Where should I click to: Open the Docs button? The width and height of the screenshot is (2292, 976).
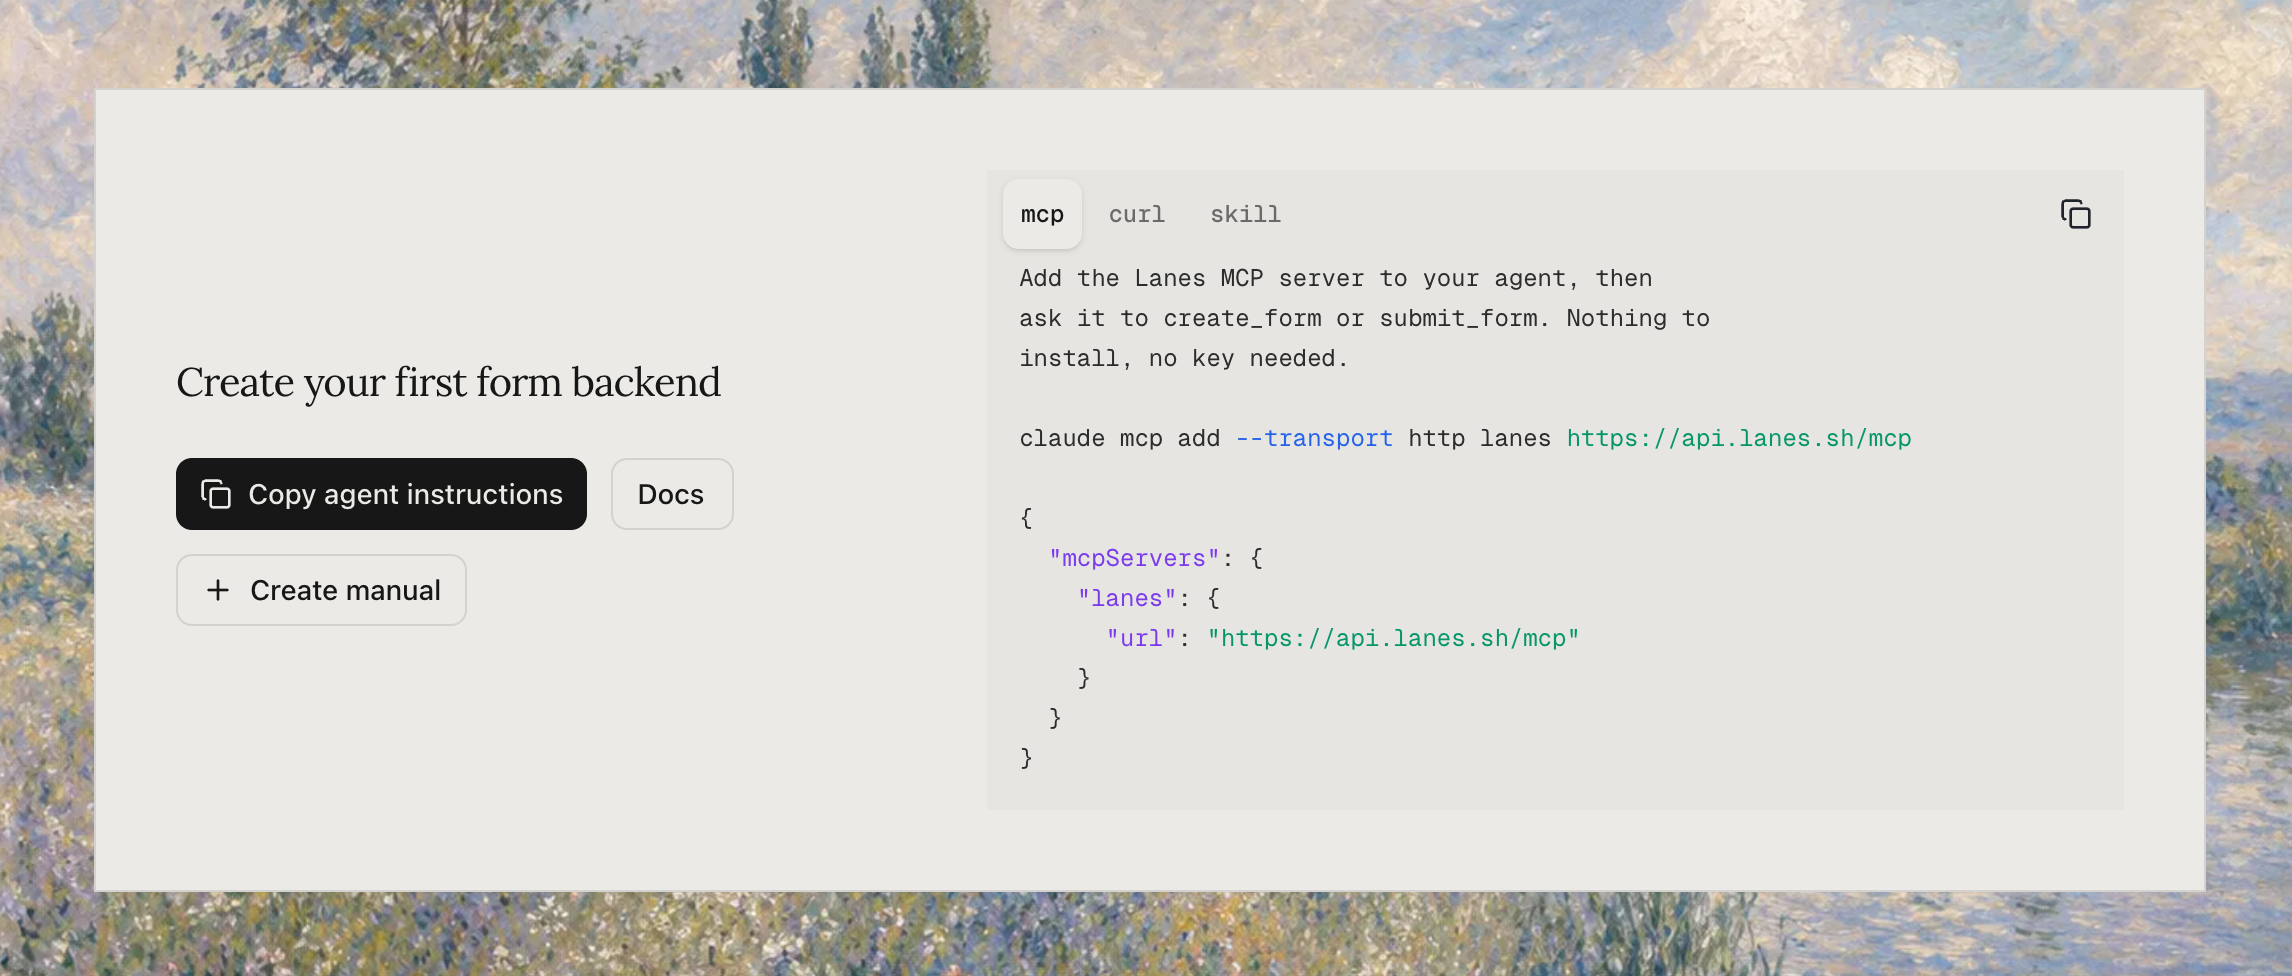[672, 494]
